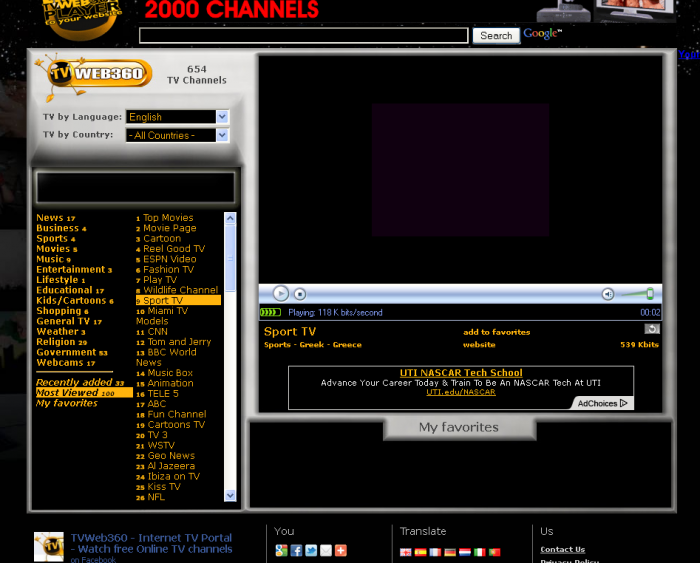The image size is (700, 563).
Task: Open My favorites in the sidebar
Action: [x=67, y=403]
